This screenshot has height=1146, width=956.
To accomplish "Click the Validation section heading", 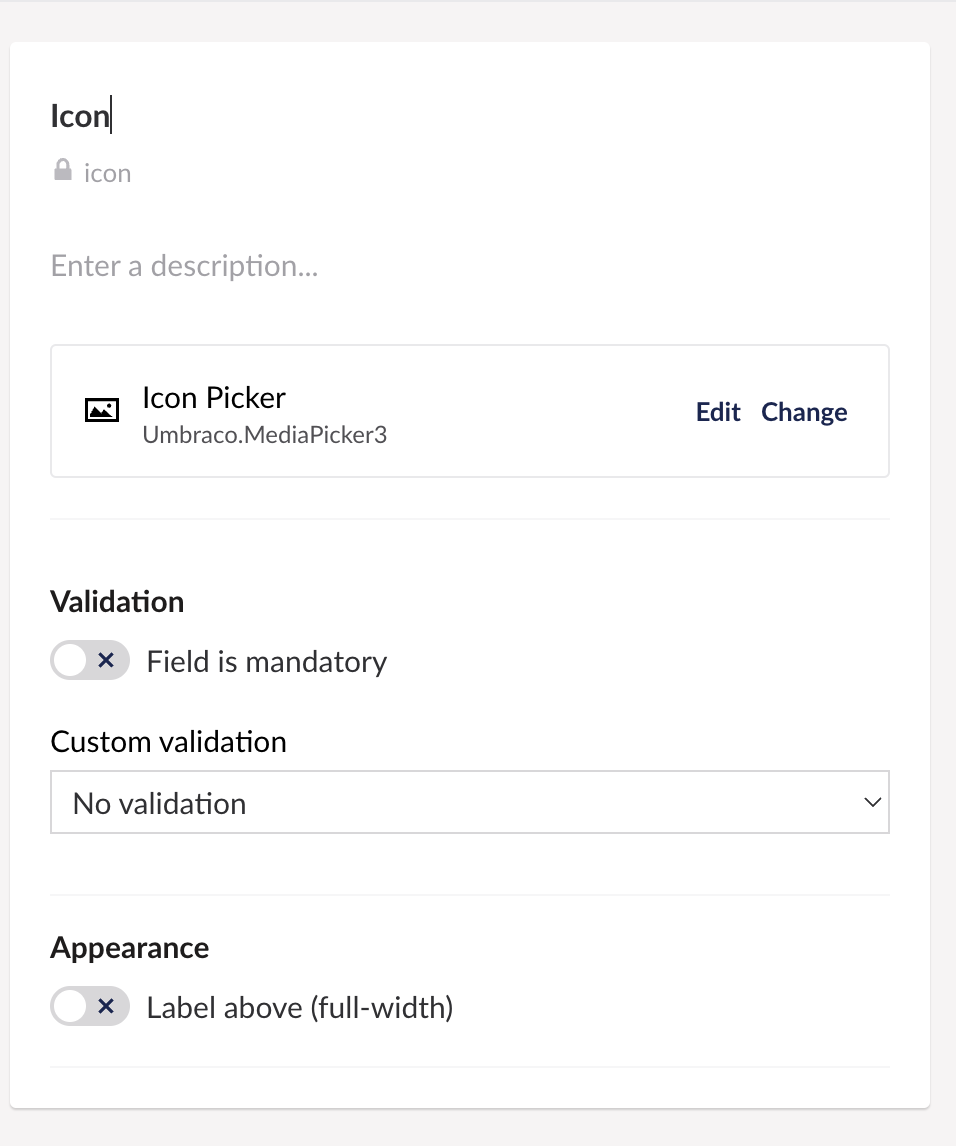I will pyautogui.click(x=117, y=602).
